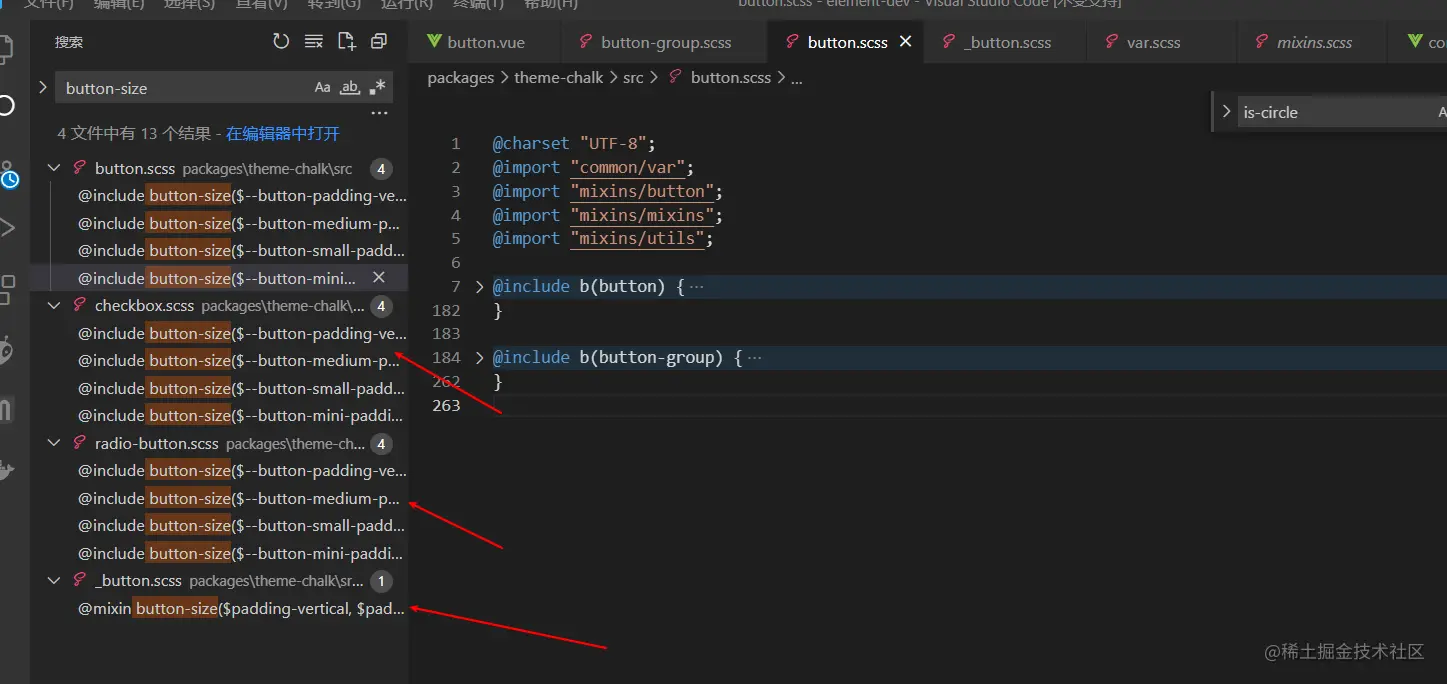Open a new search editor

click(x=346, y=41)
